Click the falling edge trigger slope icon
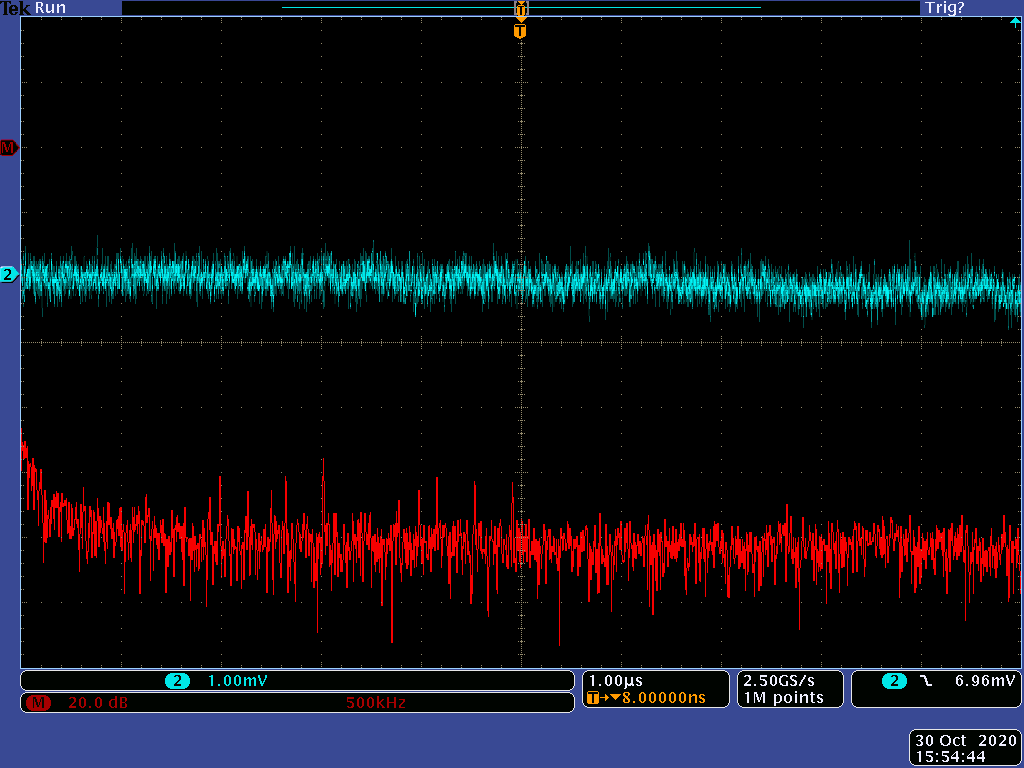 [x=925, y=681]
